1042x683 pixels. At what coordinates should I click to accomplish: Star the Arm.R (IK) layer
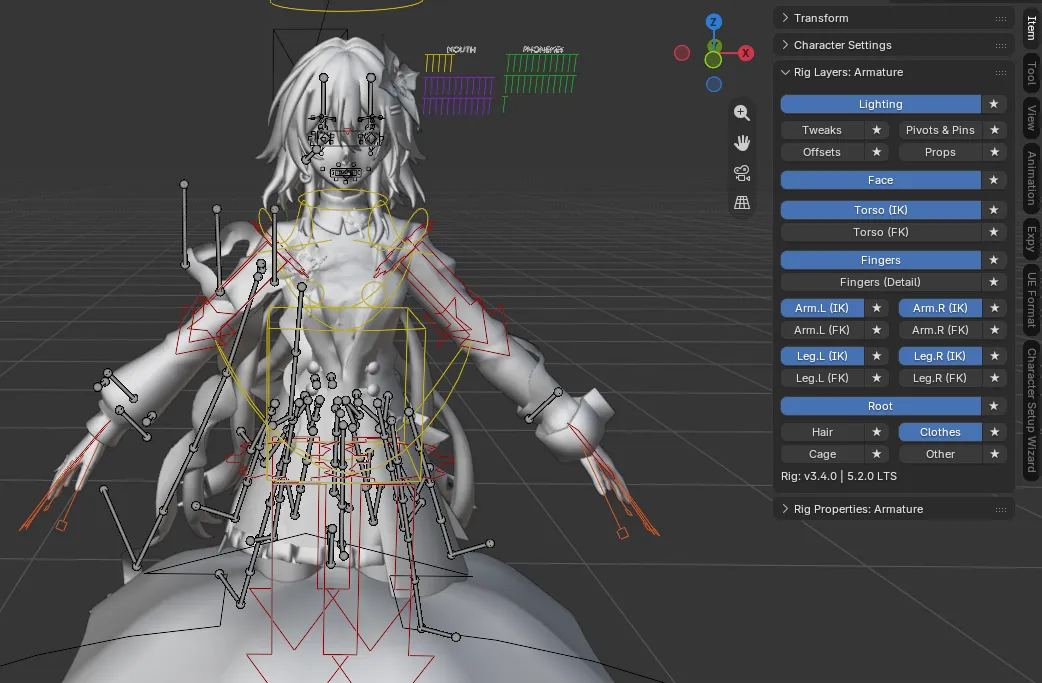(x=994, y=308)
